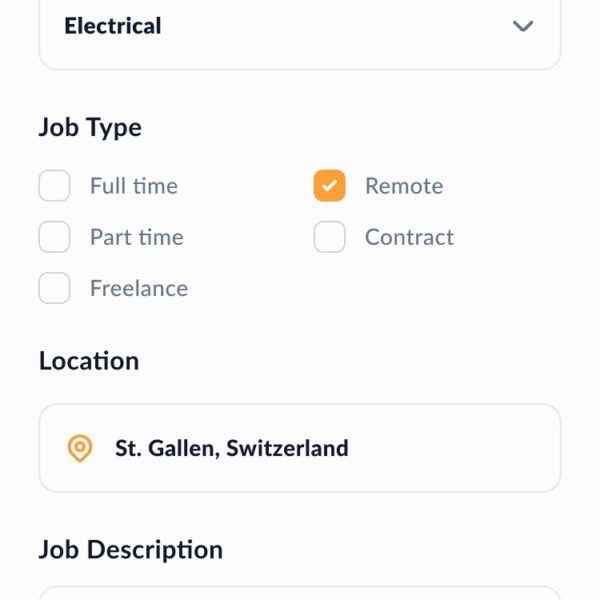Screen dimensions: 600x600
Task: Check the Contract checkbox
Action: click(329, 237)
